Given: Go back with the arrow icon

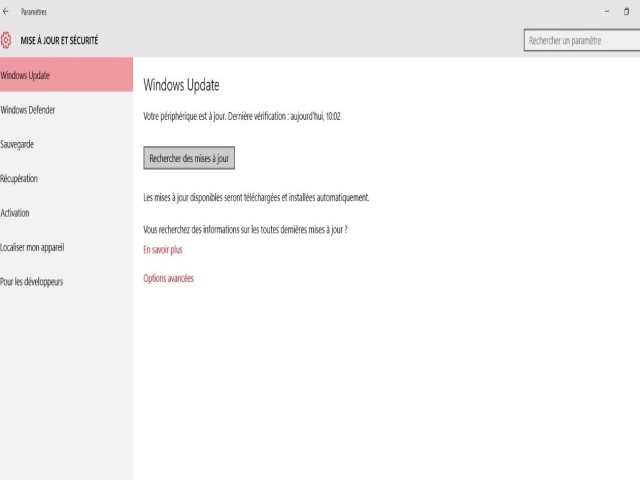Looking at the screenshot, I should [6, 11].
